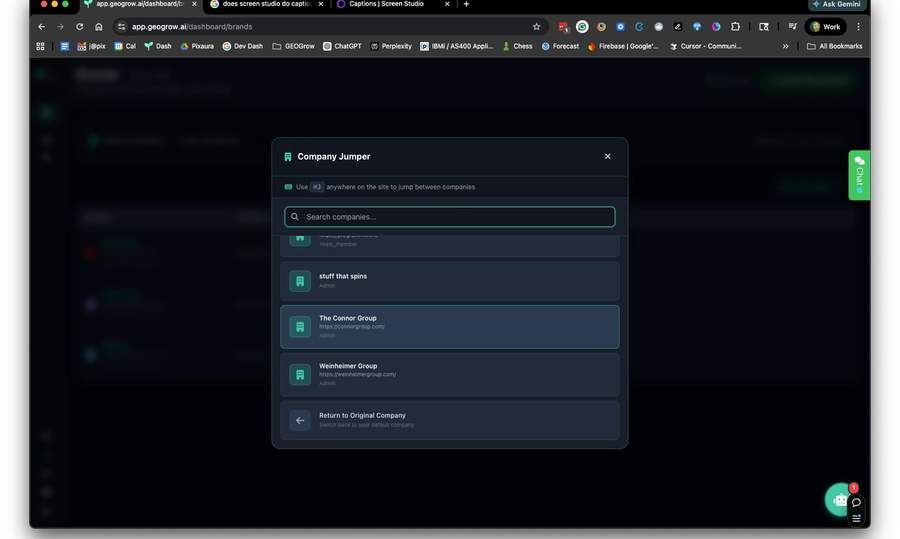Viewport: 900px width, 539px height.
Task: Open the browser Extensions puzzle icon
Action: tap(735, 27)
